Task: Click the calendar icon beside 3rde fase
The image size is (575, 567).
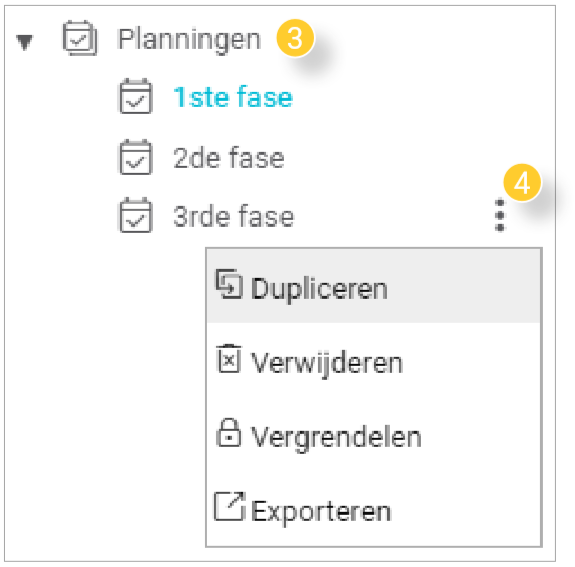Action: coord(136,215)
